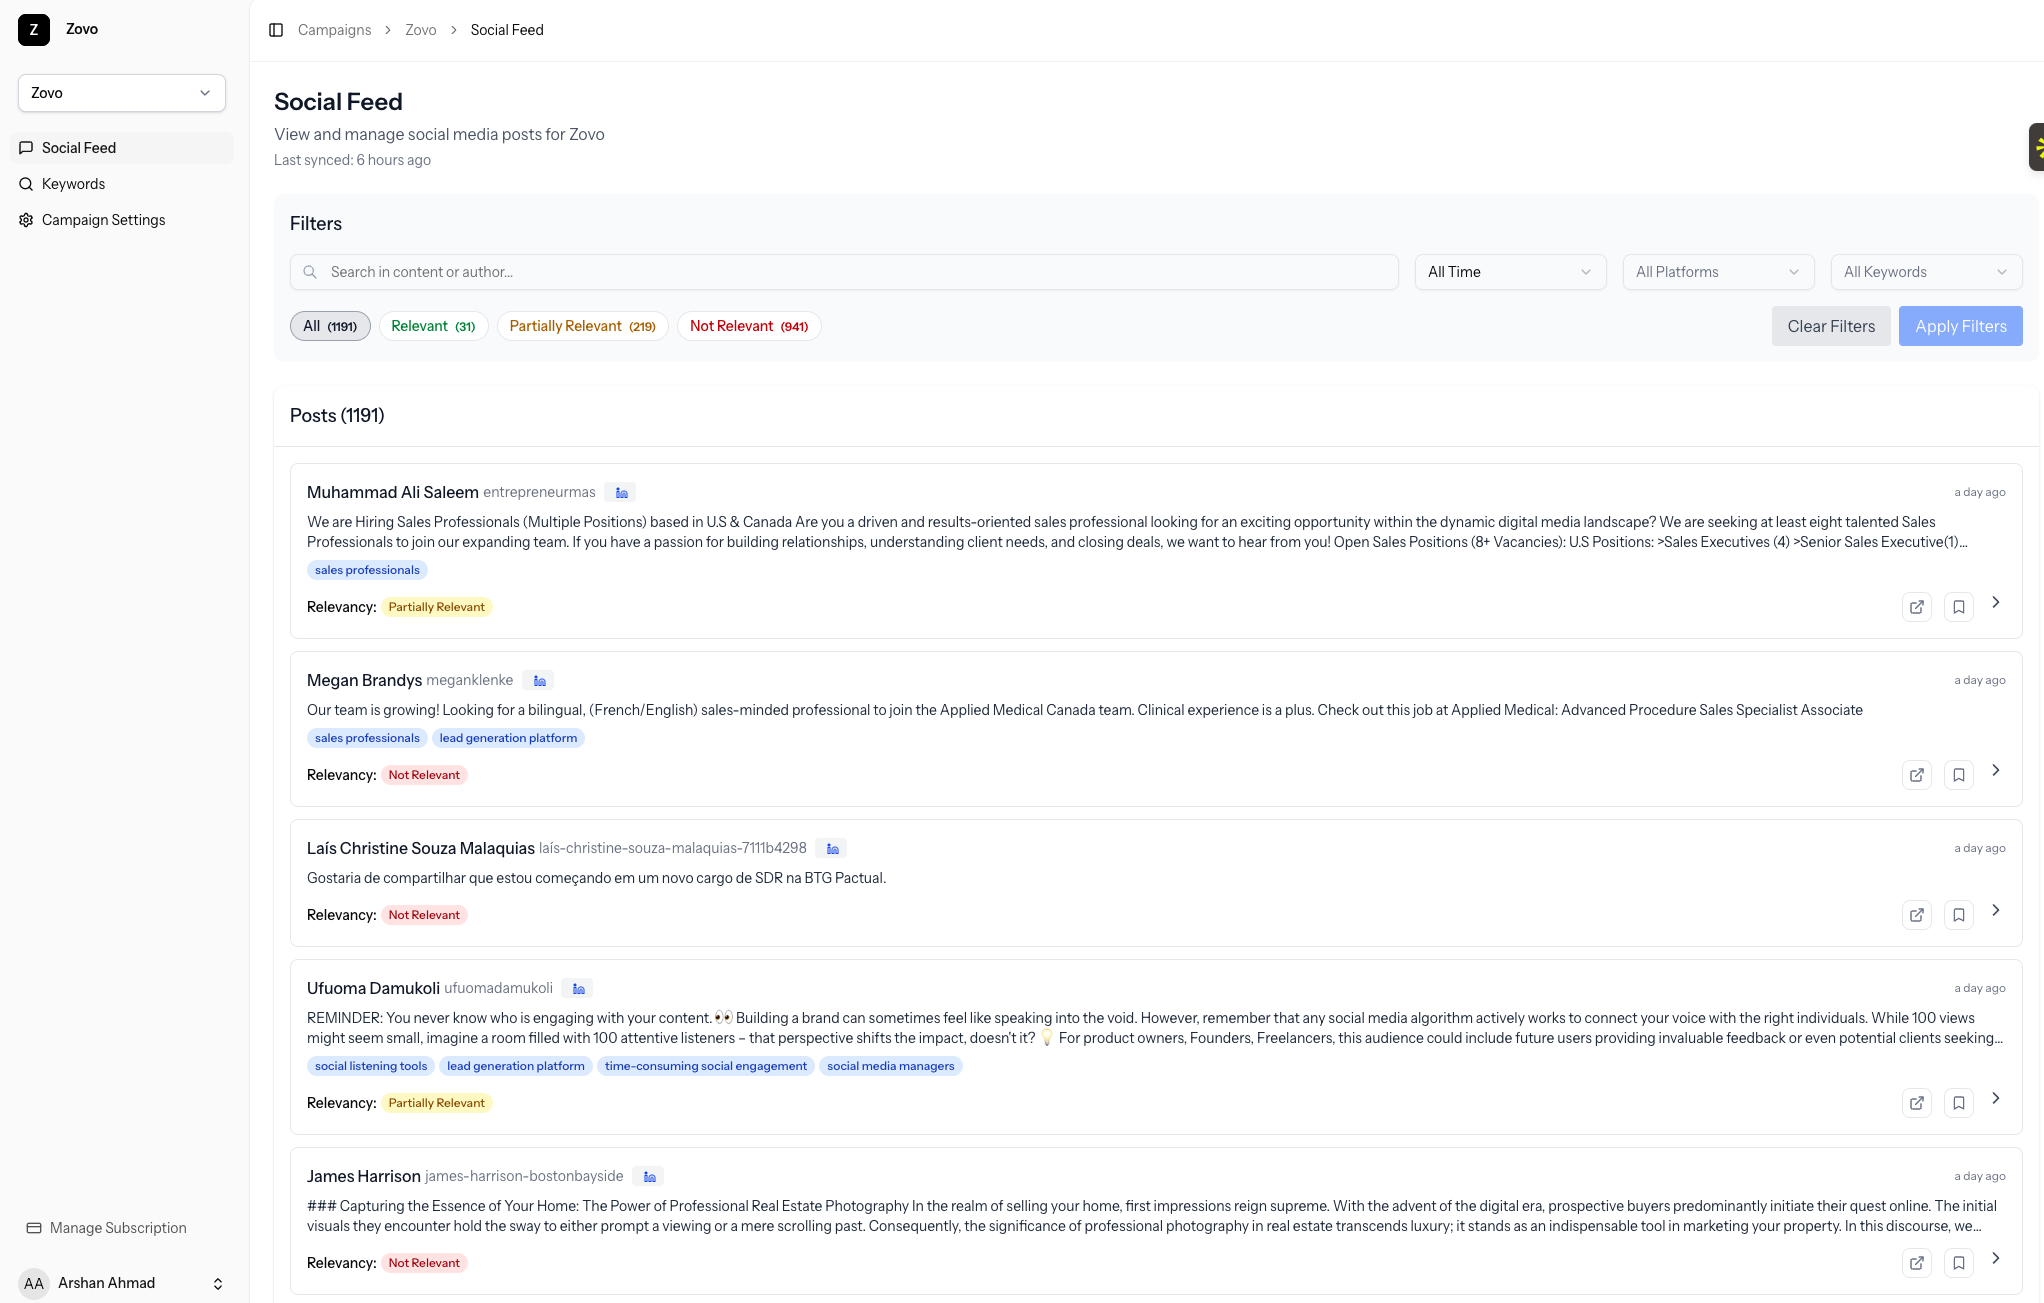
Task: Toggle the sidebar panel icon
Action: pyautogui.click(x=276, y=30)
